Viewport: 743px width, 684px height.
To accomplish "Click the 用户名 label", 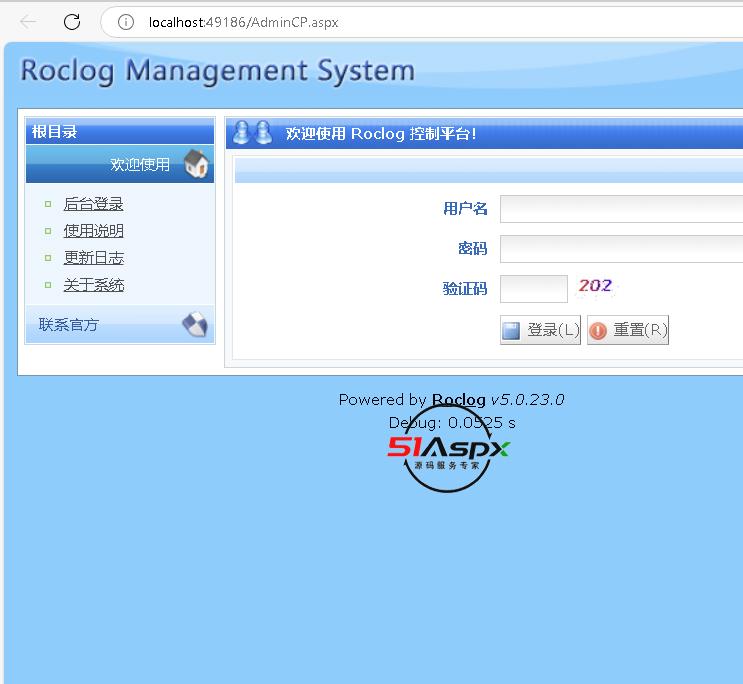I will (465, 209).
